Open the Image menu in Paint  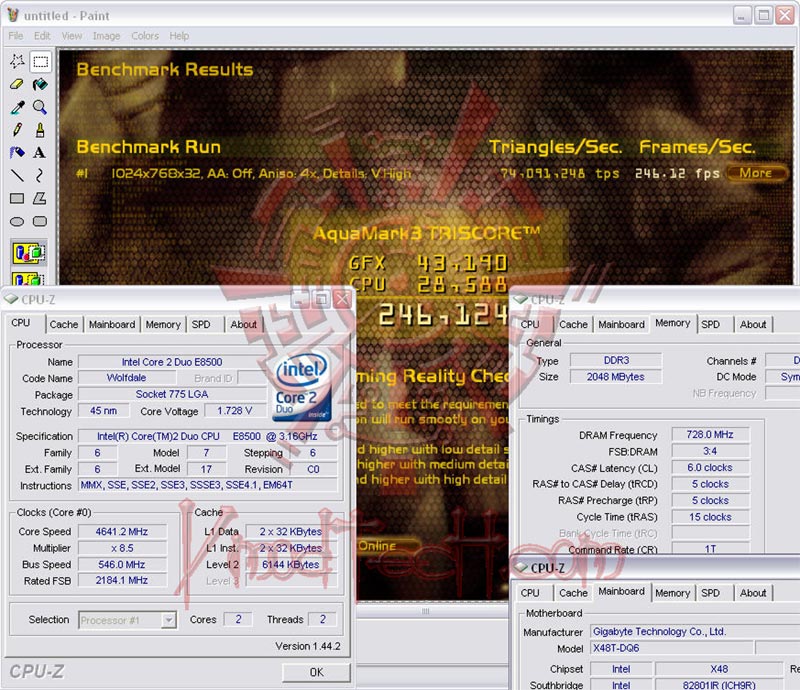point(106,36)
